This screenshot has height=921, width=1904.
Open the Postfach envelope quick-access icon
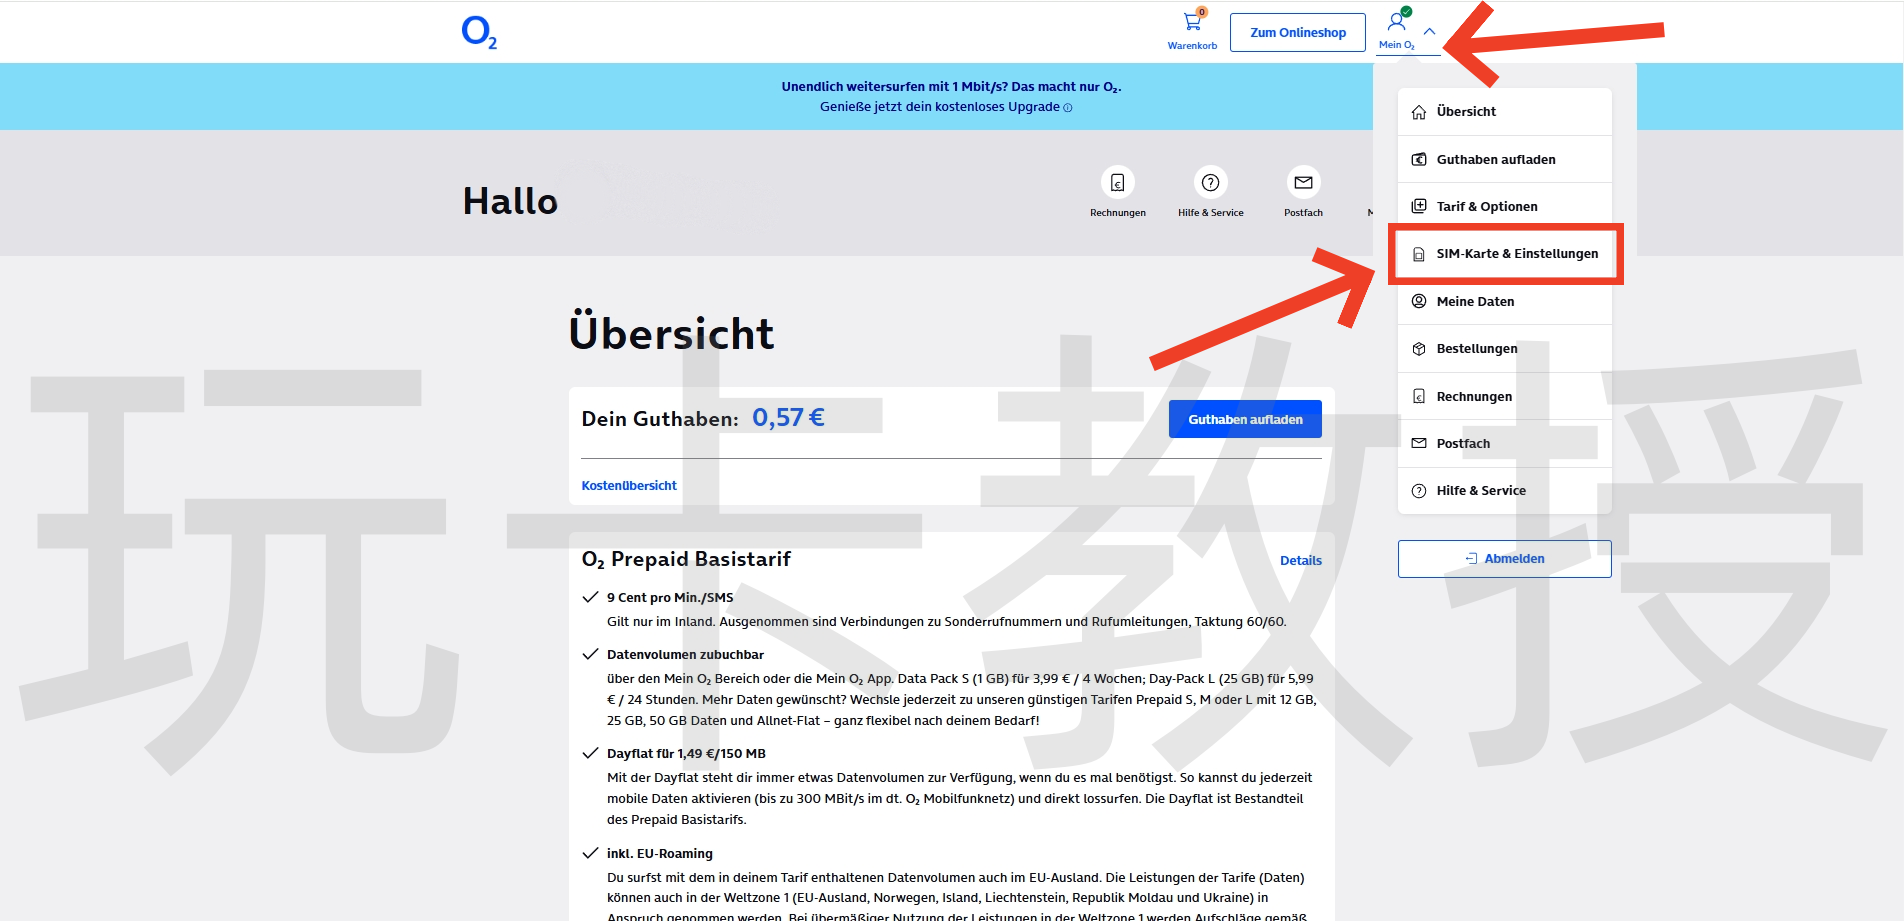[1303, 182]
